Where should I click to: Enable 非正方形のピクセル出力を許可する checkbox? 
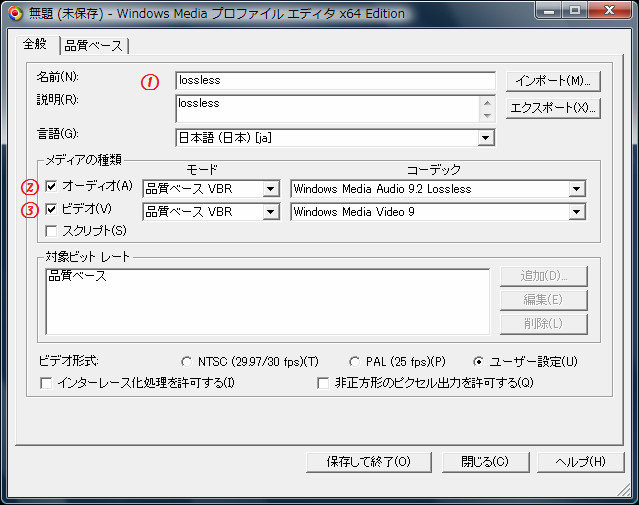tap(323, 383)
